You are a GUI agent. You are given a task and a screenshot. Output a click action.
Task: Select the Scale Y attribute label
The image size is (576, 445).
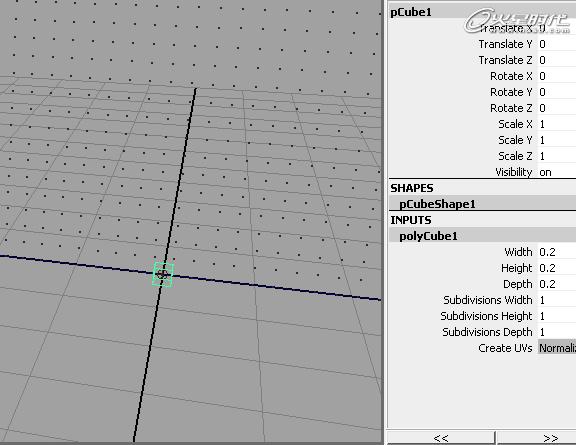[515, 140]
